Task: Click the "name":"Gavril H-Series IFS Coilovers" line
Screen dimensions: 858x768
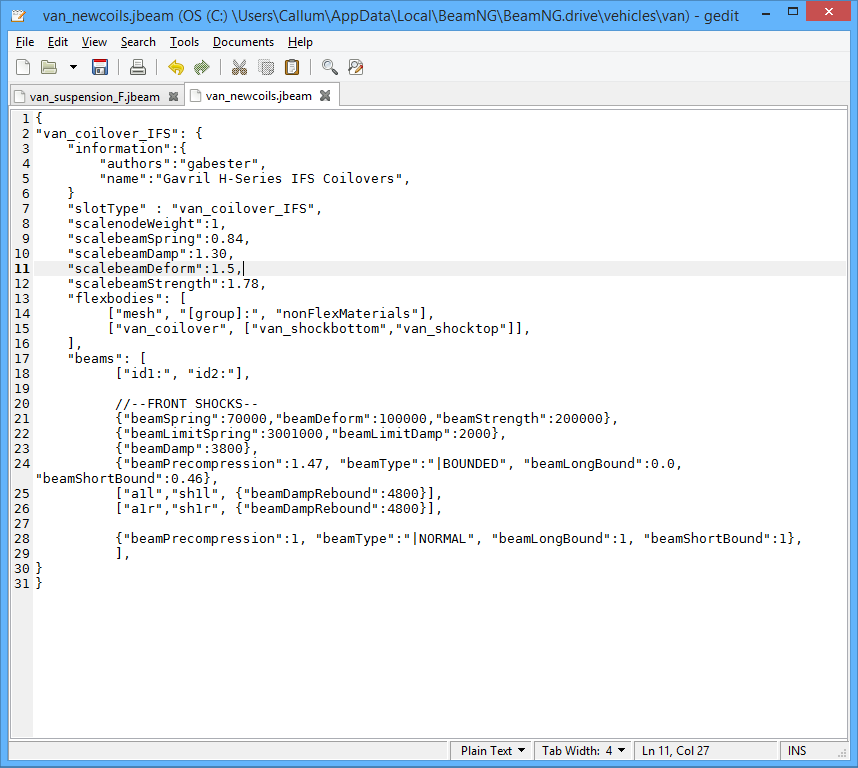Action: (x=254, y=178)
